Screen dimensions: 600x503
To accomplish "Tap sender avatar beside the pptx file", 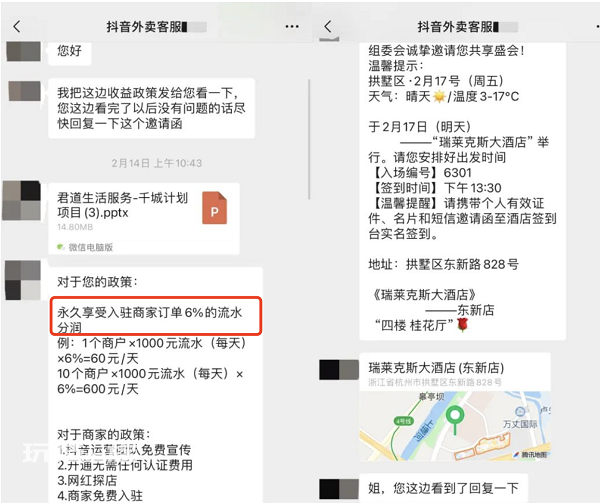I will (21, 200).
